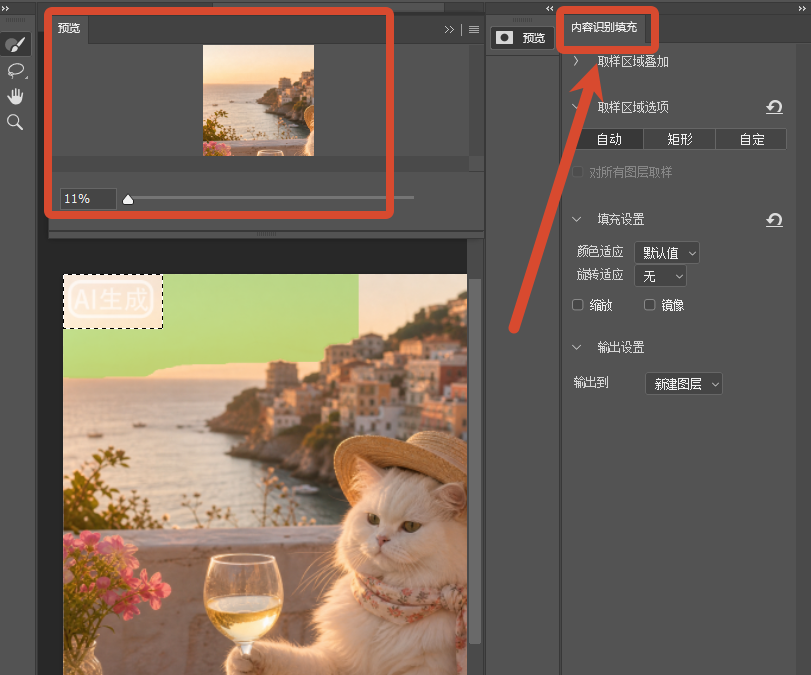The width and height of the screenshot is (811, 675).
Task: Click the canvas vertical scrollbar
Action: 474,460
